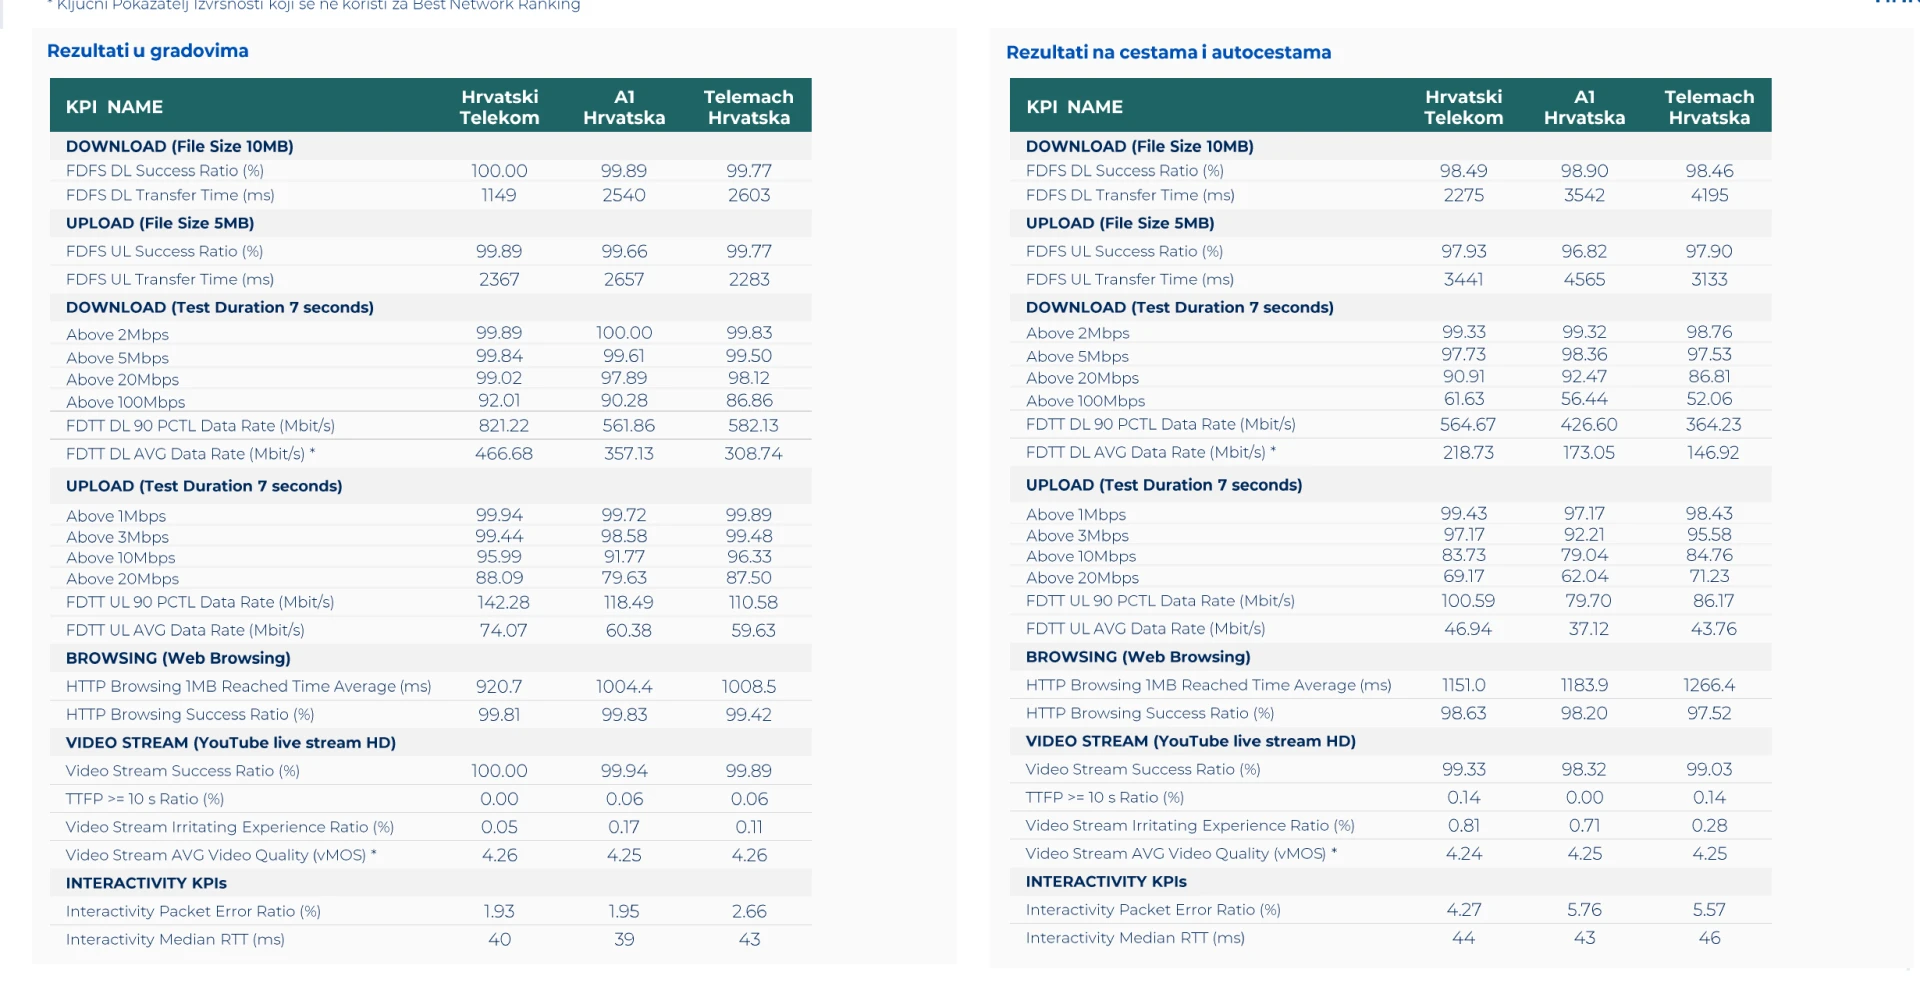The width and height of the screenshot is (1920, 983).
Task: Click the value 1008.5
Action: [749, 686]
